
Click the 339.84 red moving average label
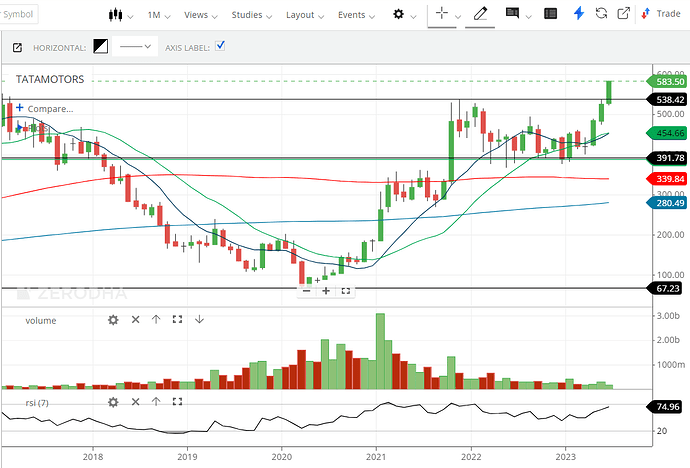pyautogui.click(x=667, y=179)
